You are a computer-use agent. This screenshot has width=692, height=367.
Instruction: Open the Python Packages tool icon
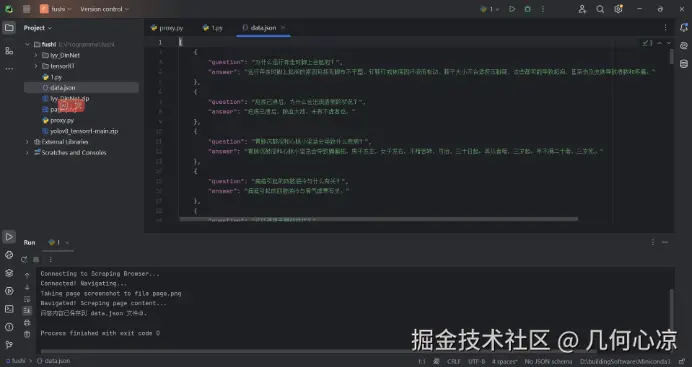(9, 255)
